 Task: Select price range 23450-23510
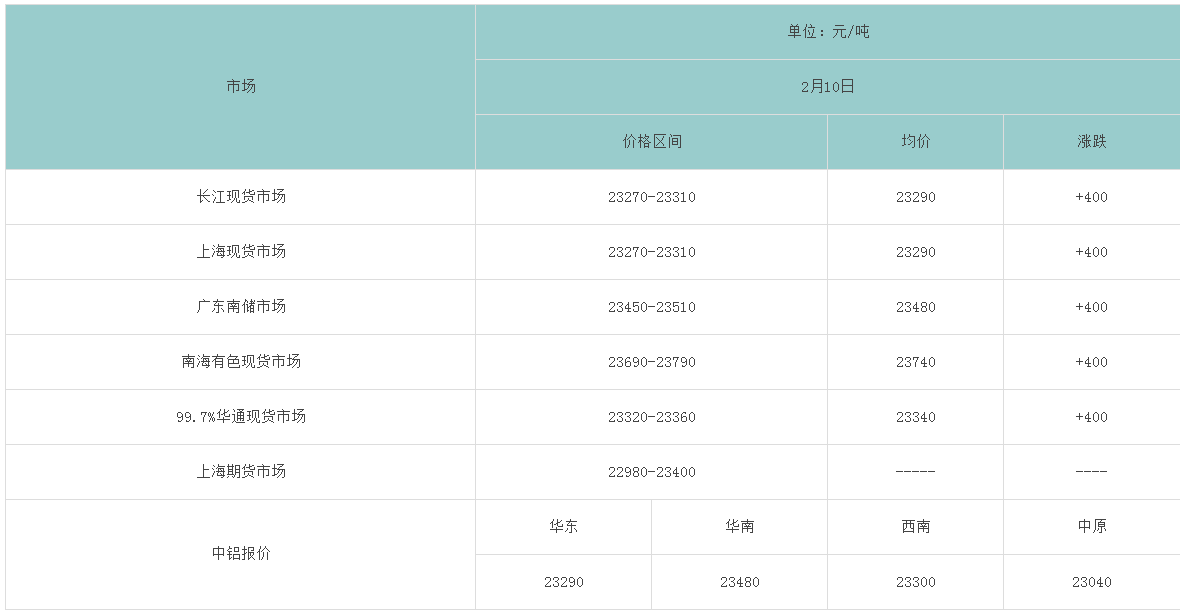652,307
